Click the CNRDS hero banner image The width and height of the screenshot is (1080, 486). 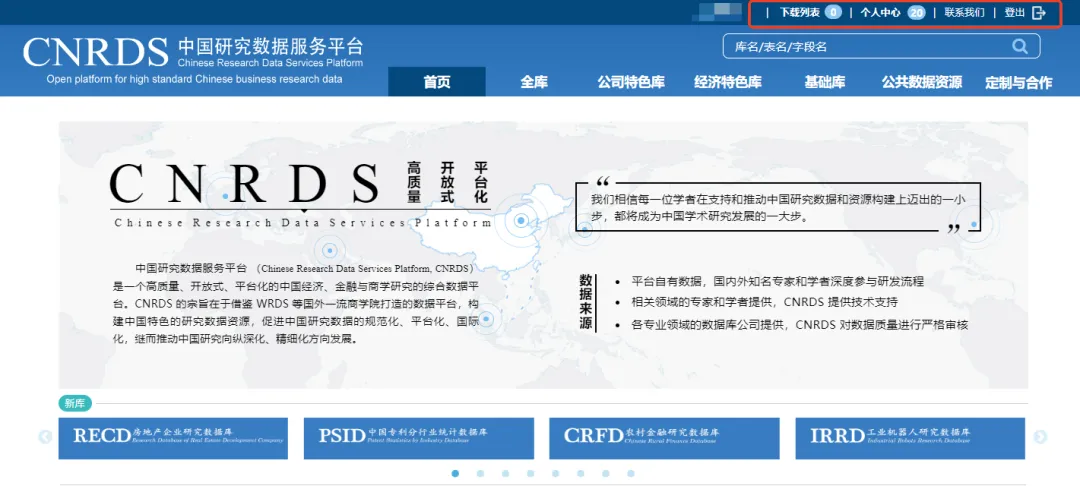543,255
